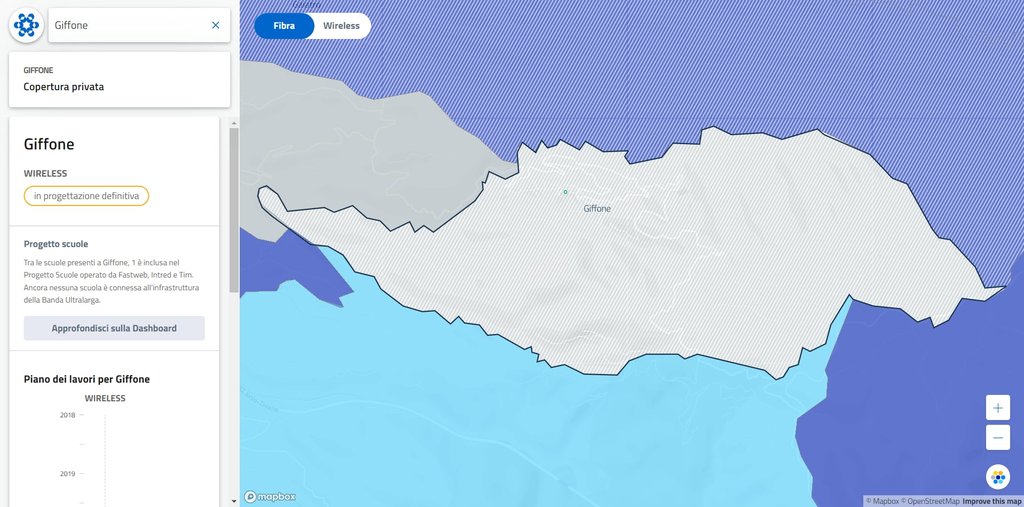1024x507 pixels.
Task: Switch to the Wireless map layer
Action: tap(342, 26)
